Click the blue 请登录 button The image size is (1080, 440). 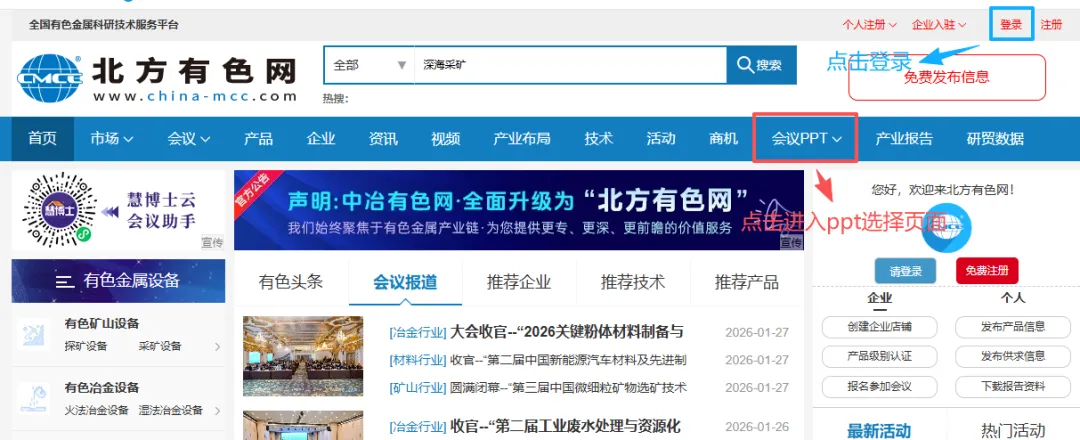tap(905, 271)
